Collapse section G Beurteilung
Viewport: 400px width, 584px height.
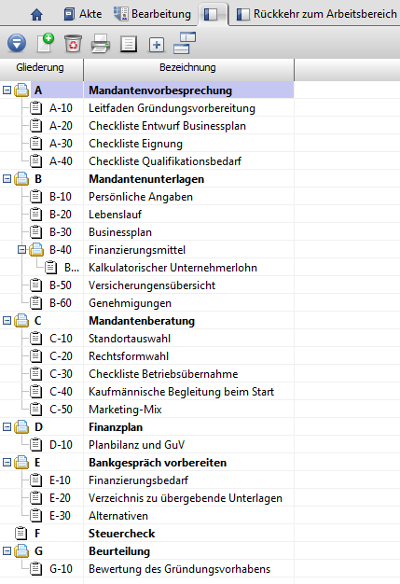click(7, 551)
